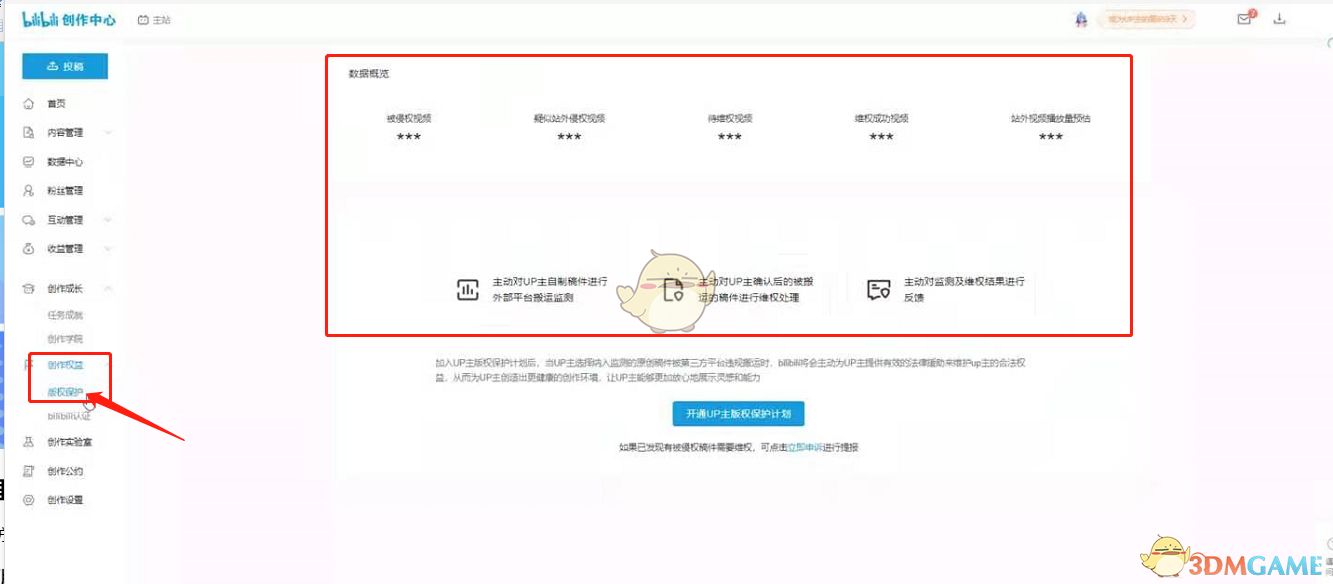Click the 创作设置 gear icon
This screenshot has width=1333, height=584.
click(x=29, y=500)
